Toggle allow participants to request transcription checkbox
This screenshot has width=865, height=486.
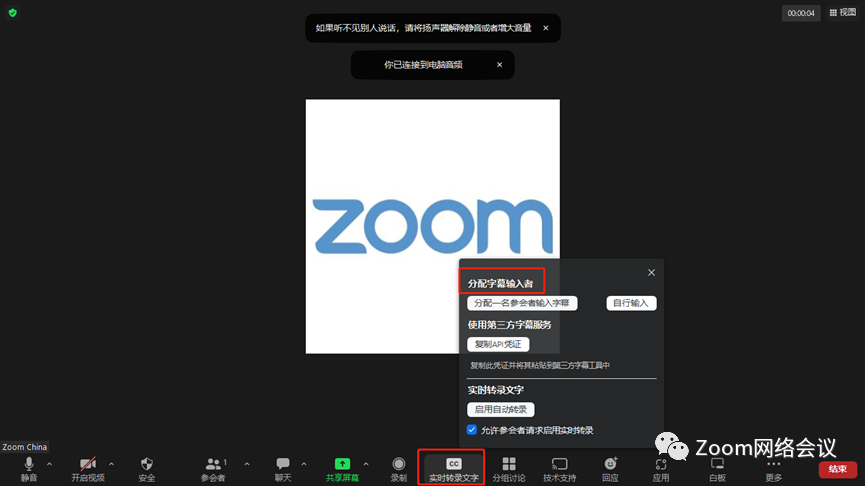coord(472,430)
